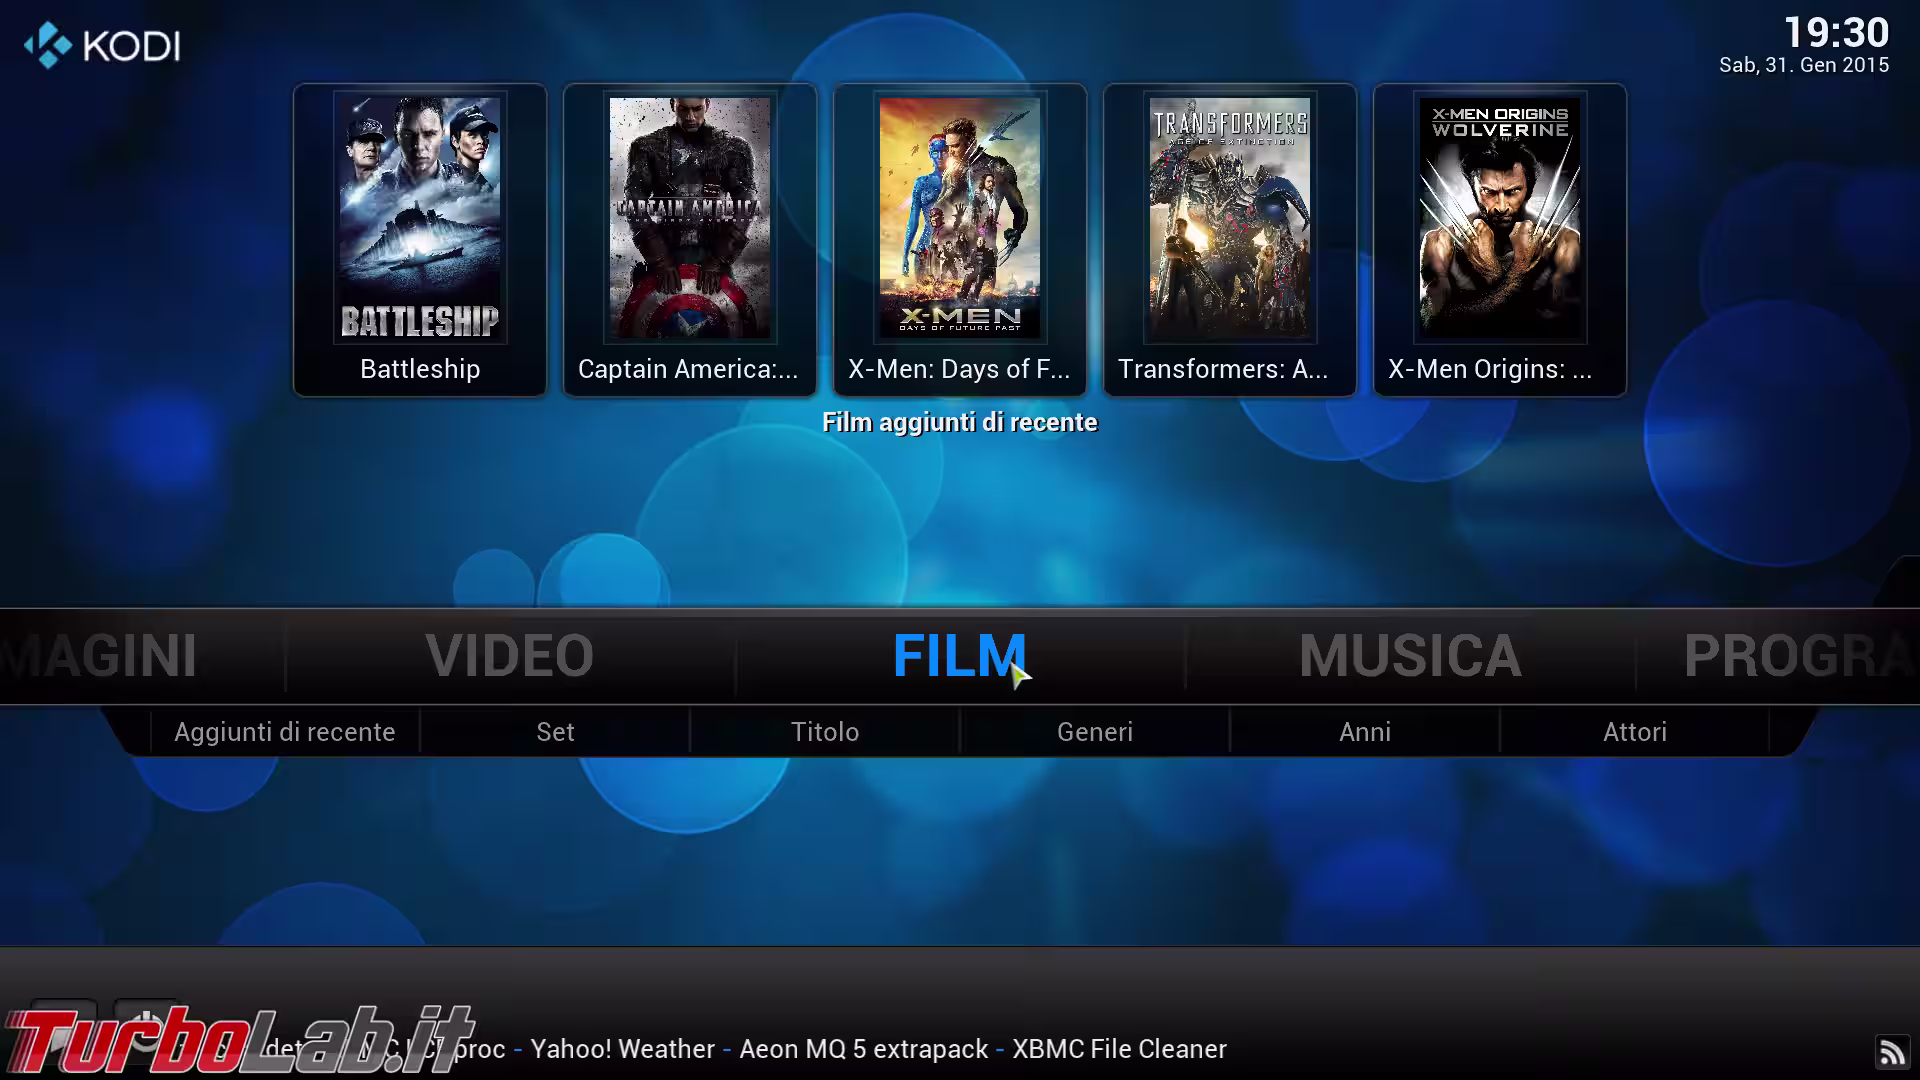Image resolution: width=1920 pixels, height=1080 pixels.
Task: Click the 19:30 clock display
Action: [1837, 32]
